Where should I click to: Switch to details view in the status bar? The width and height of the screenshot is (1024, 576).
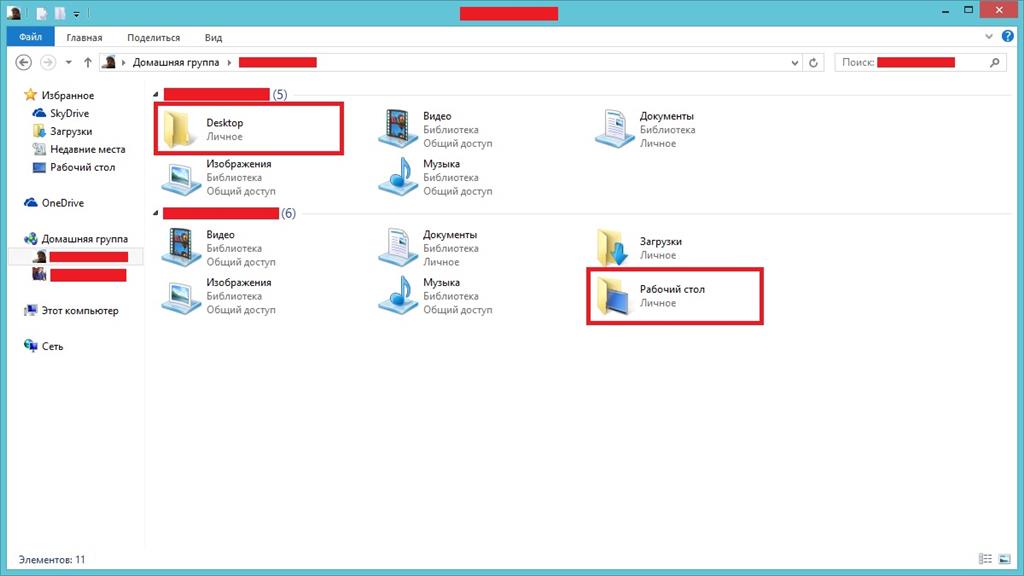click(985, 559)
